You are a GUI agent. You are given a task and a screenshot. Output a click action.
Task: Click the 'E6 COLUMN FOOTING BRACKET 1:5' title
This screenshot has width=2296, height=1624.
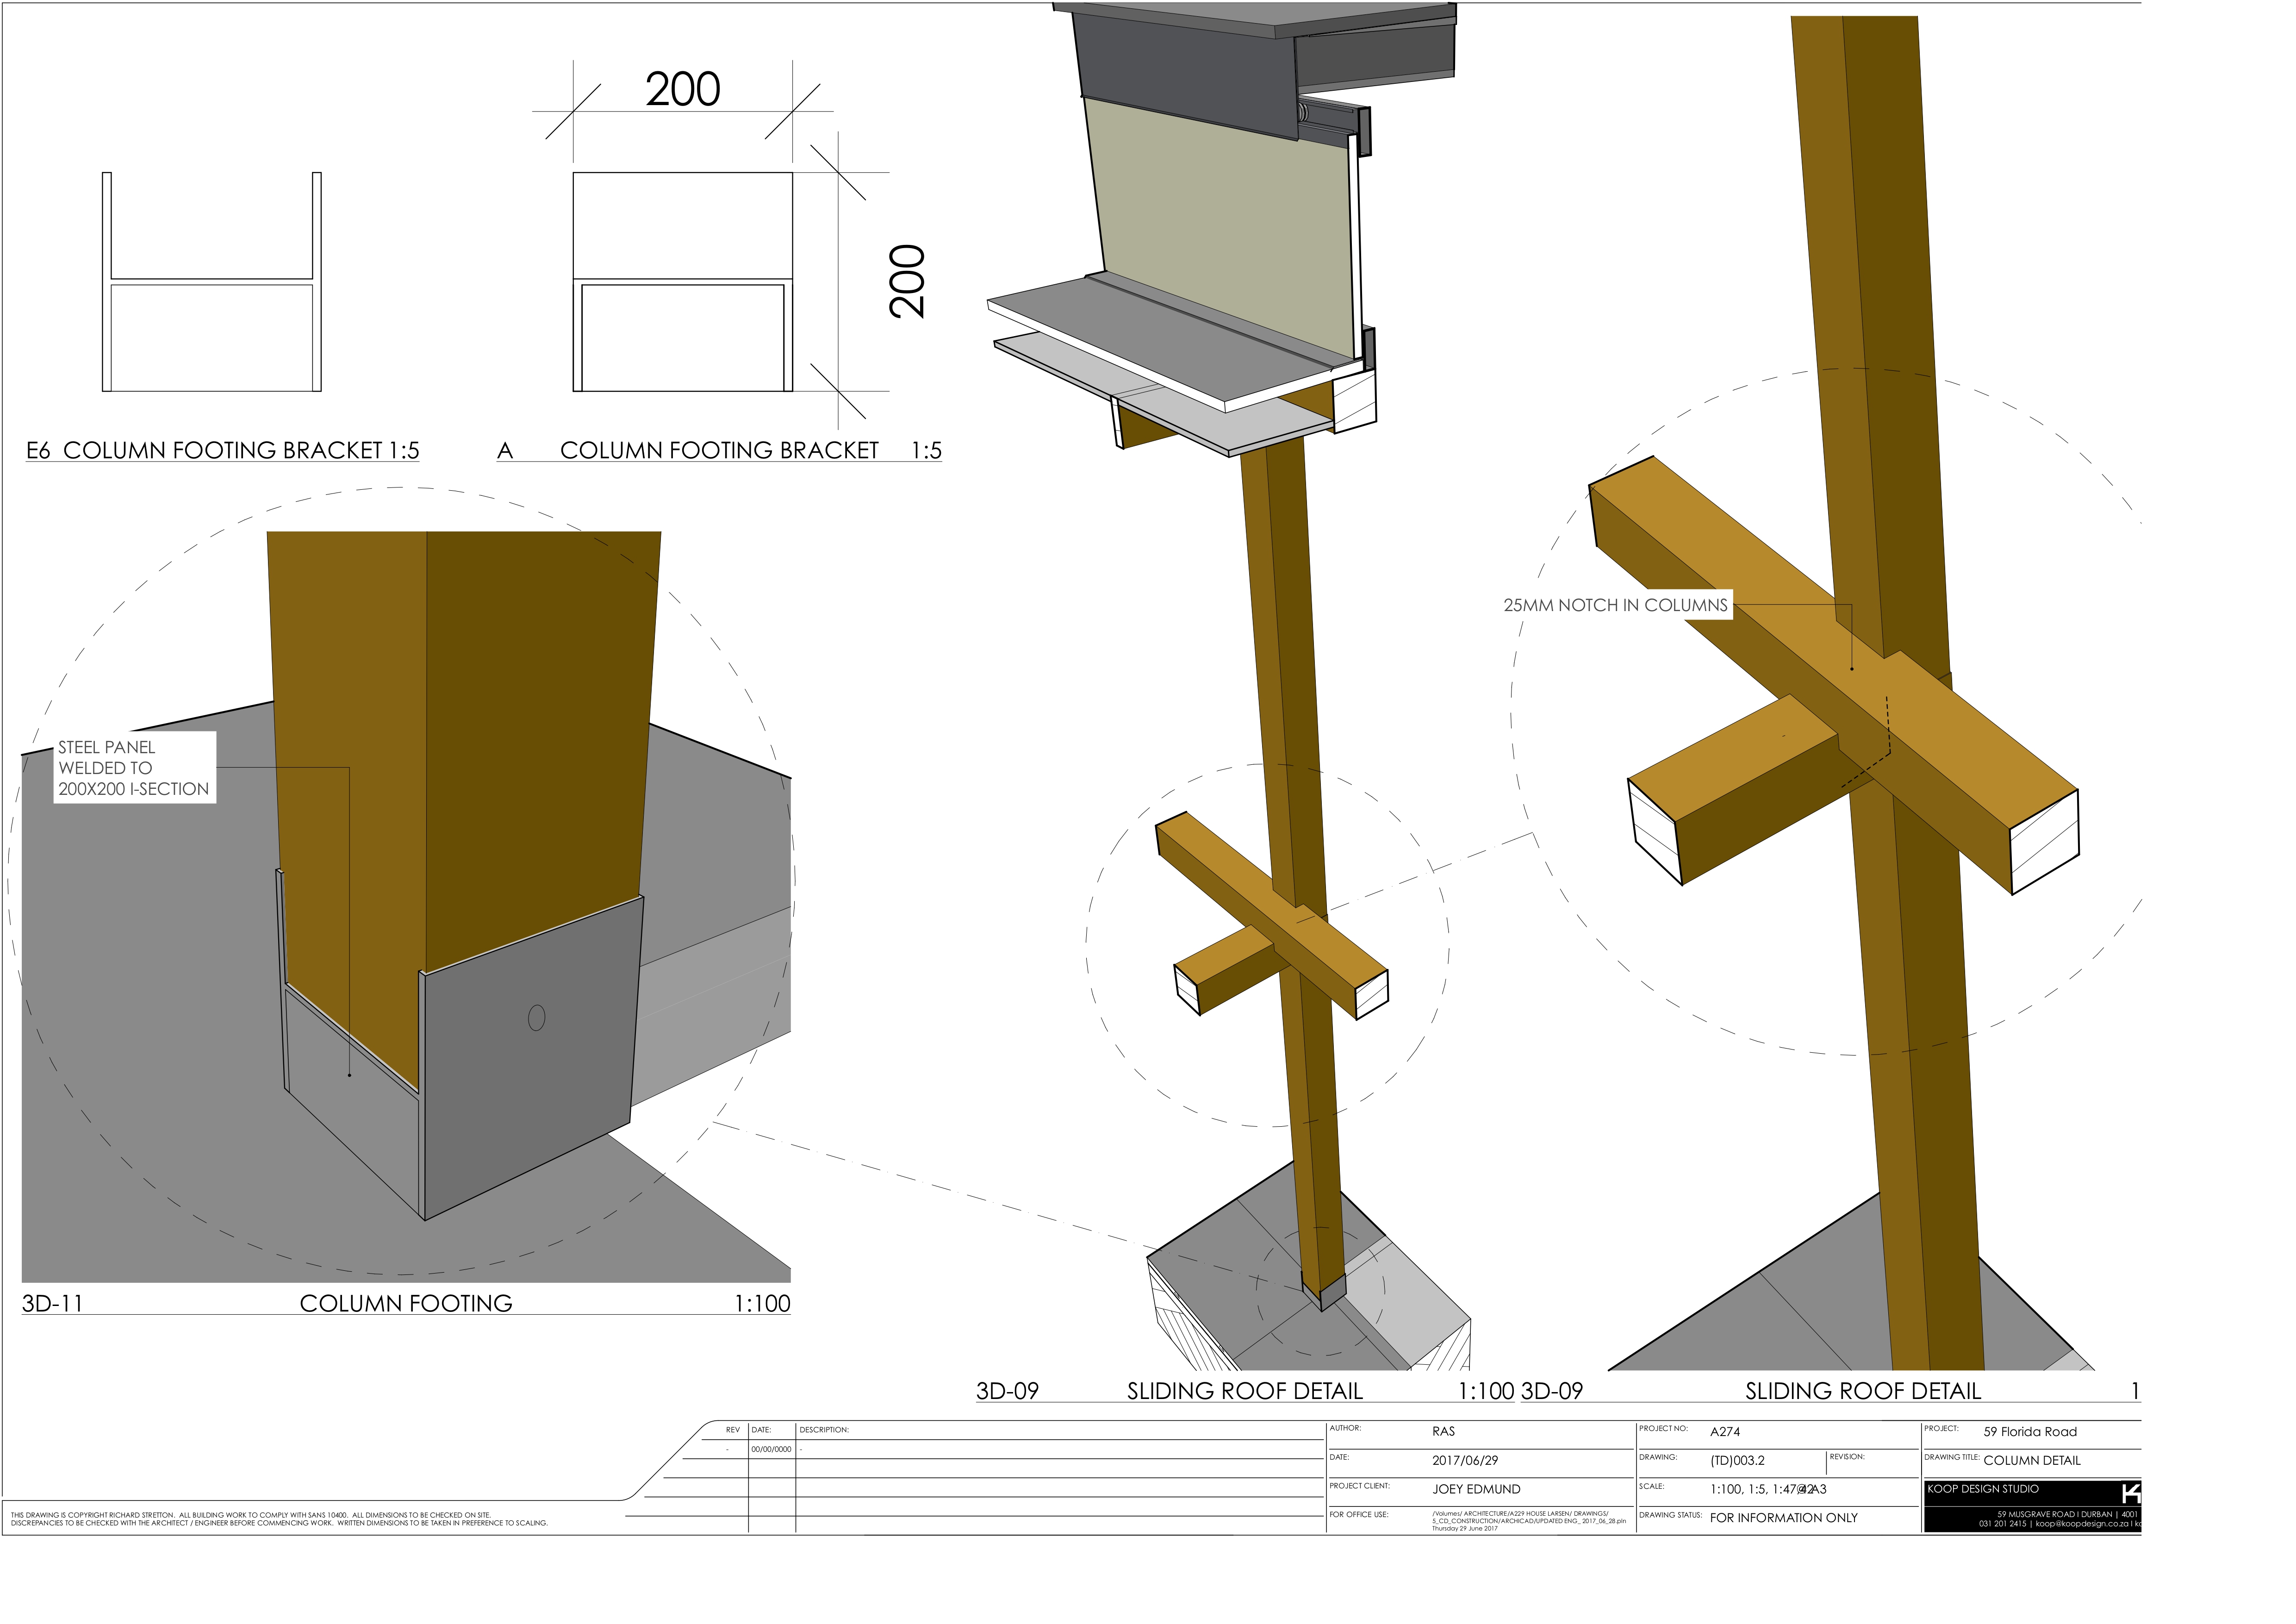coord(222,451)
